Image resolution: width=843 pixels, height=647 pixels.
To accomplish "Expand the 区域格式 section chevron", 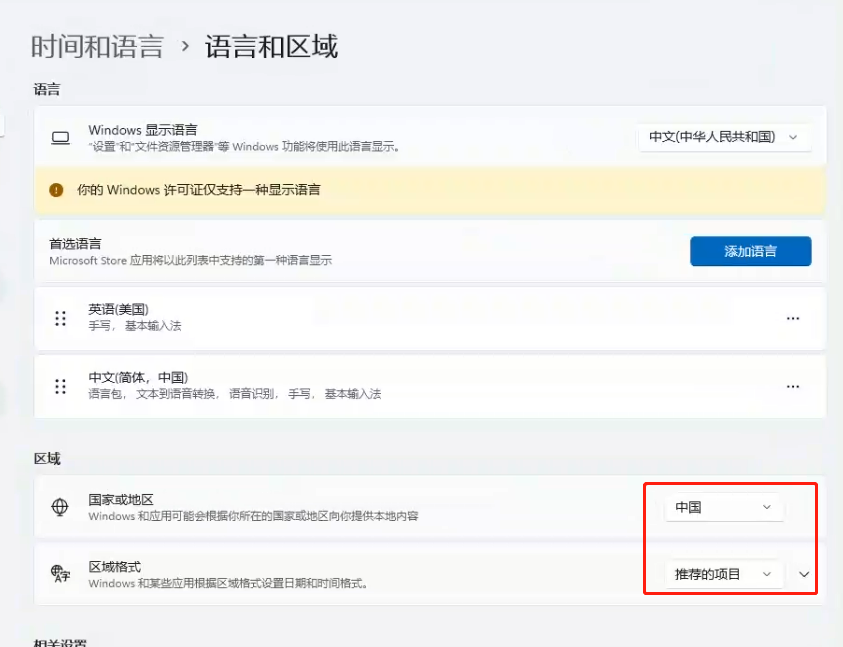I will [x=804, y=574].
